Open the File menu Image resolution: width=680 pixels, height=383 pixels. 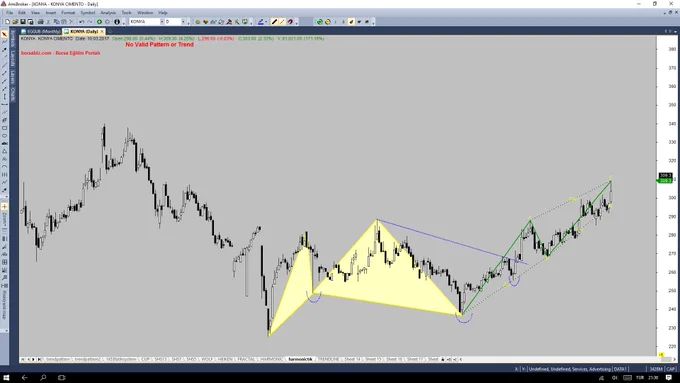click(10, 13)
